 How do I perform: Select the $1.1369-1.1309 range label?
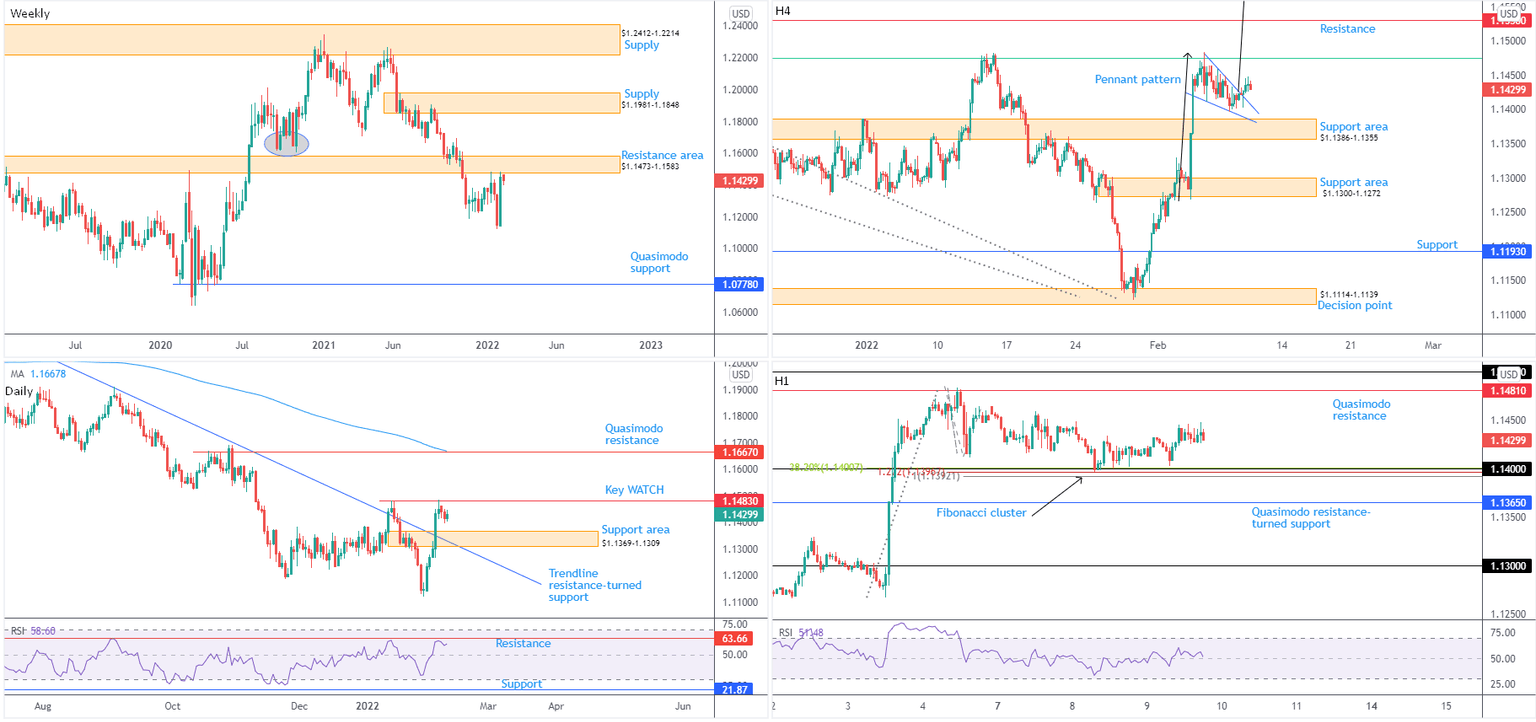(x=630, y=542)
